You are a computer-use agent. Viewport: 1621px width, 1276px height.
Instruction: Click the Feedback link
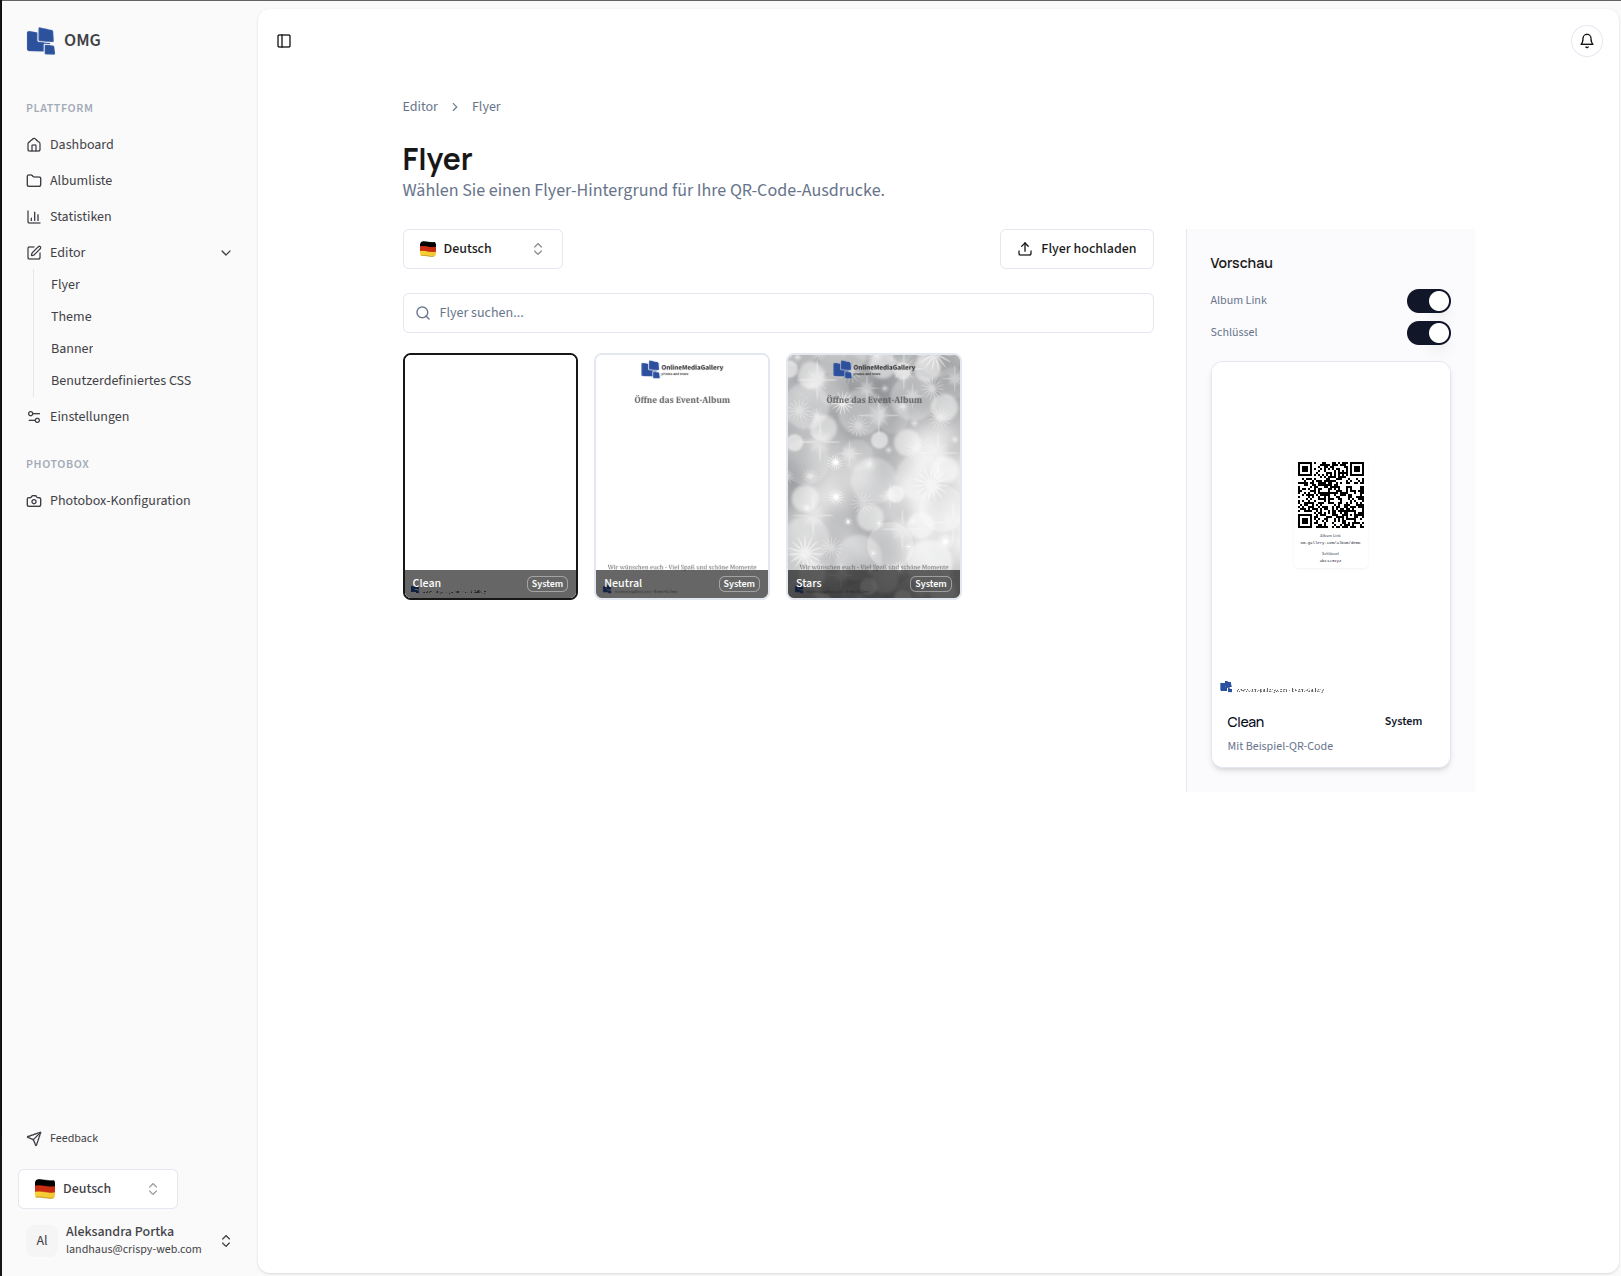click(x=74, y=1139)
